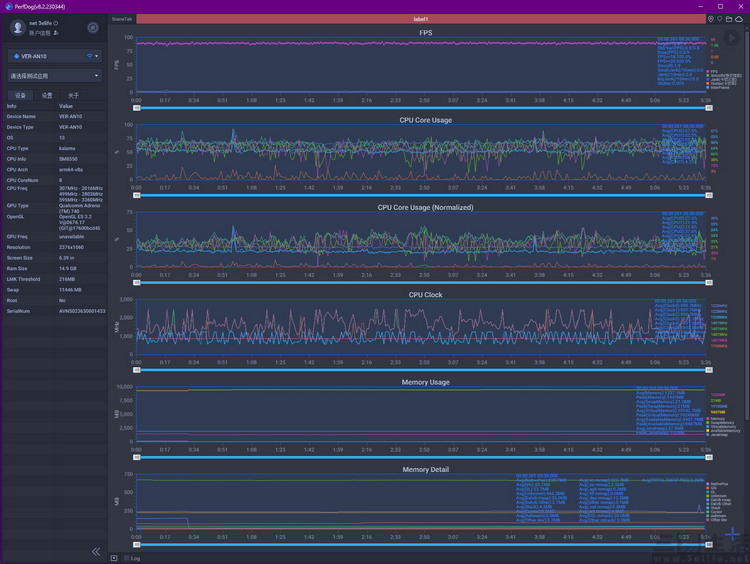Click the Memory Usage chart title

(426, 382)
